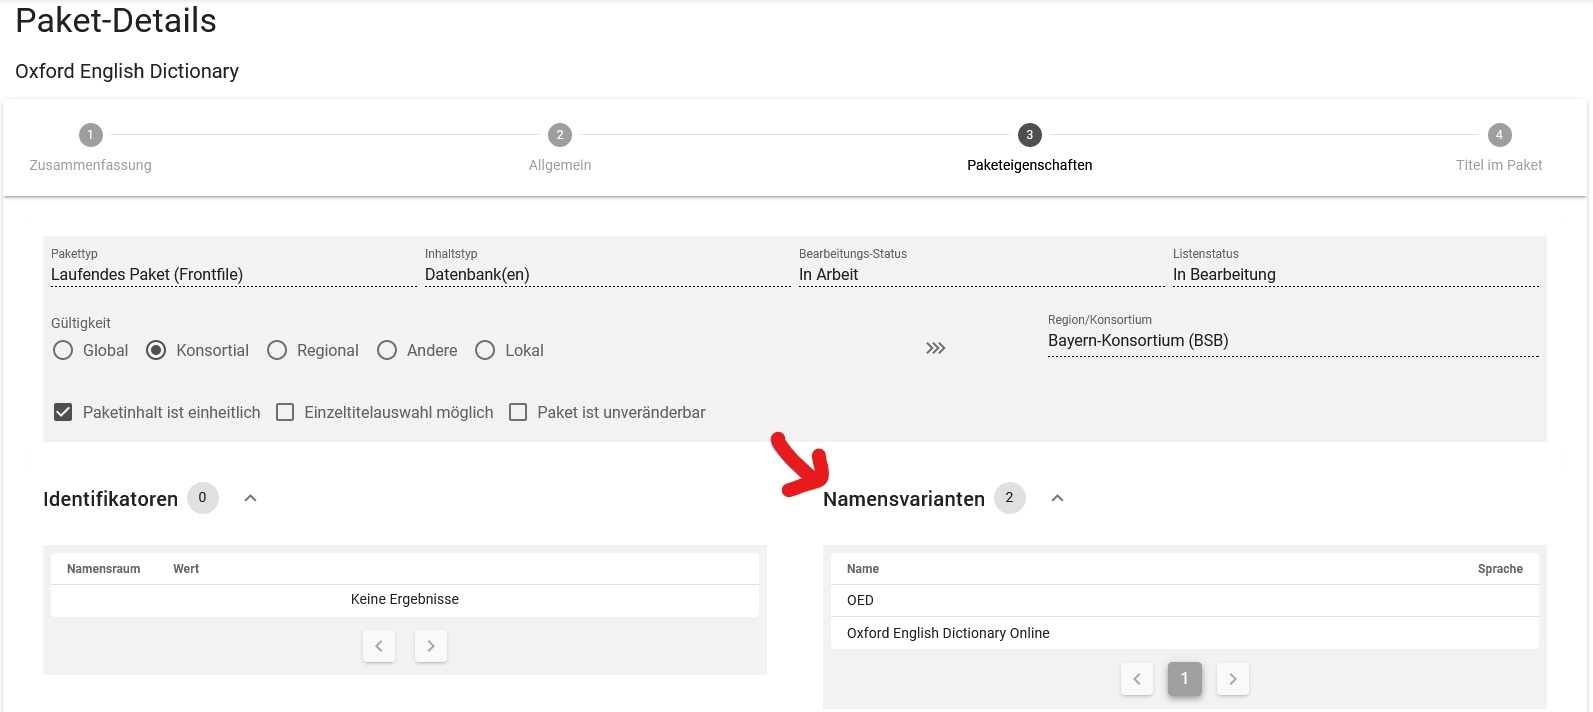Click step 2 circle icon for Allgemein
1593x712 pixels.
pos(559,135)
